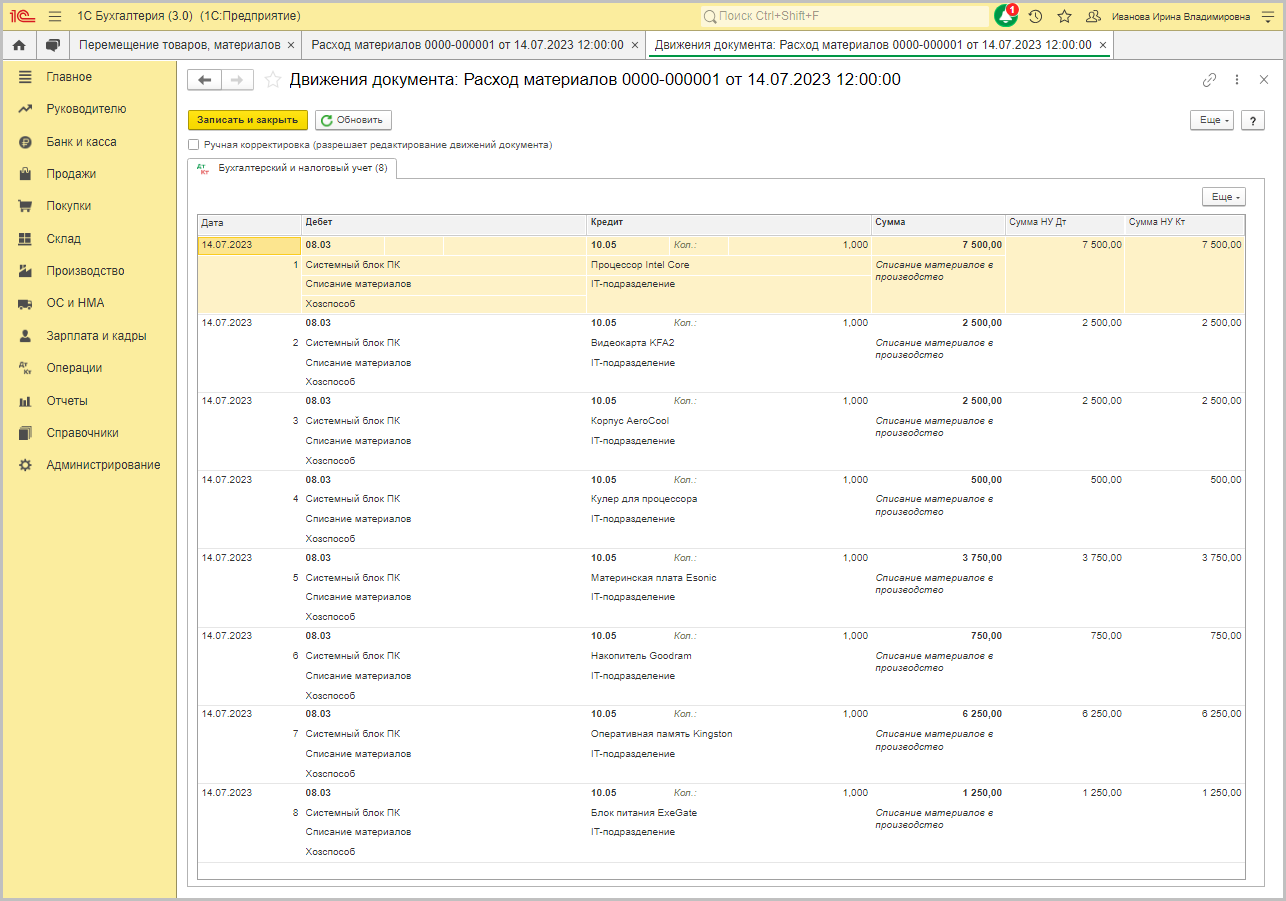Enable Ручная корректировка checkbox
This screenshot has width=1286, height=901.
click(194, 145)
